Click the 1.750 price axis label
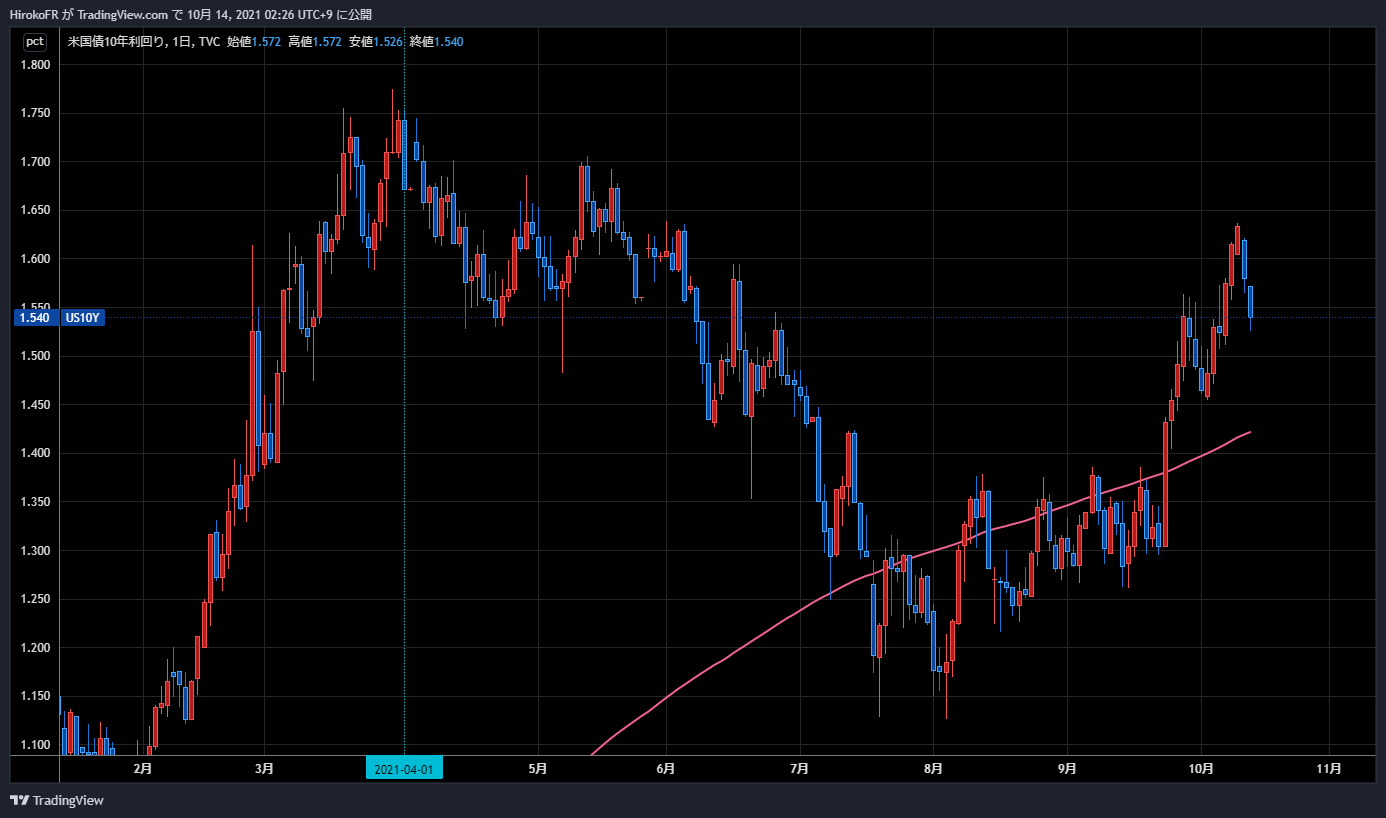1386x818 pixels. point(35,113)
